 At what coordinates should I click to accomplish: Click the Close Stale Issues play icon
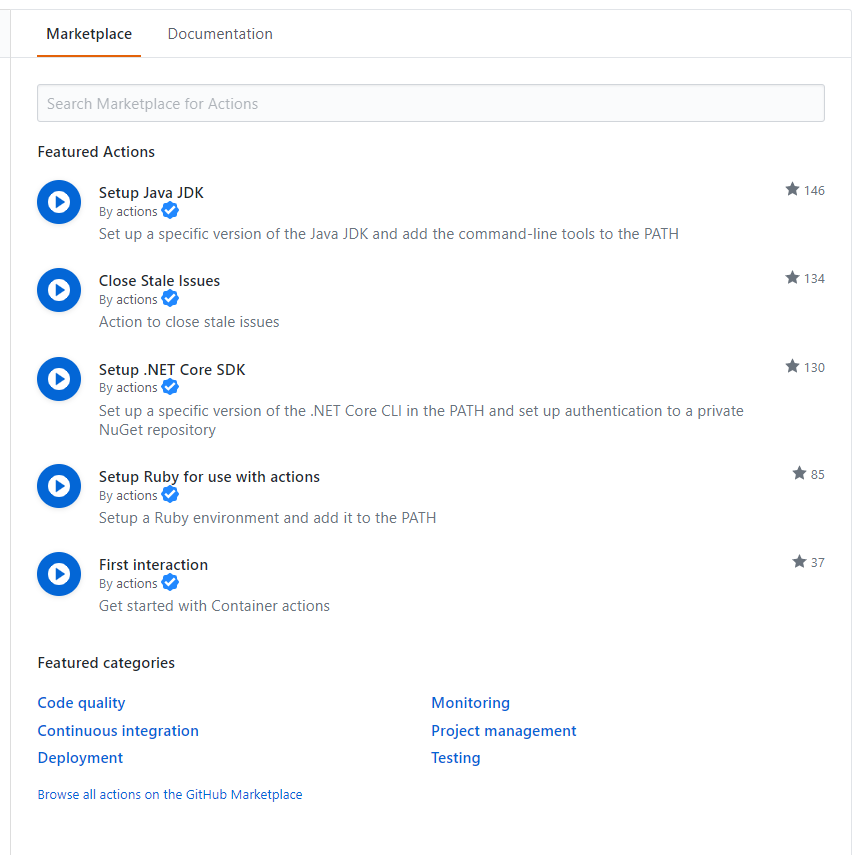coord(59,290)
